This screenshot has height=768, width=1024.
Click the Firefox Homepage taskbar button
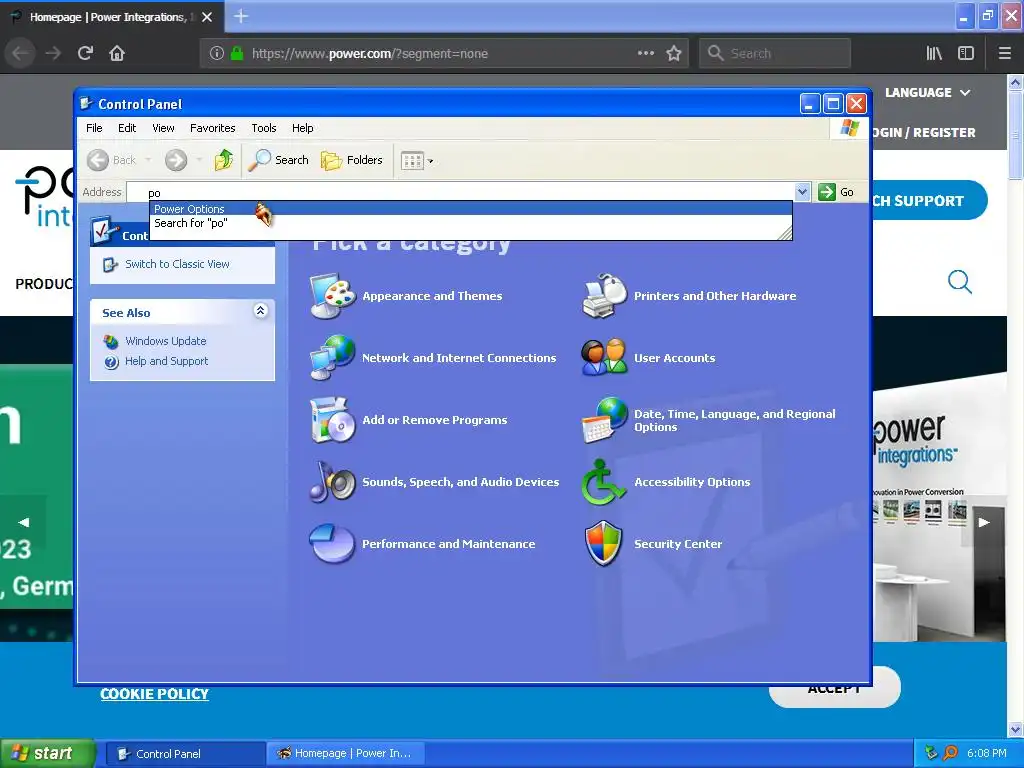point(346,754)
